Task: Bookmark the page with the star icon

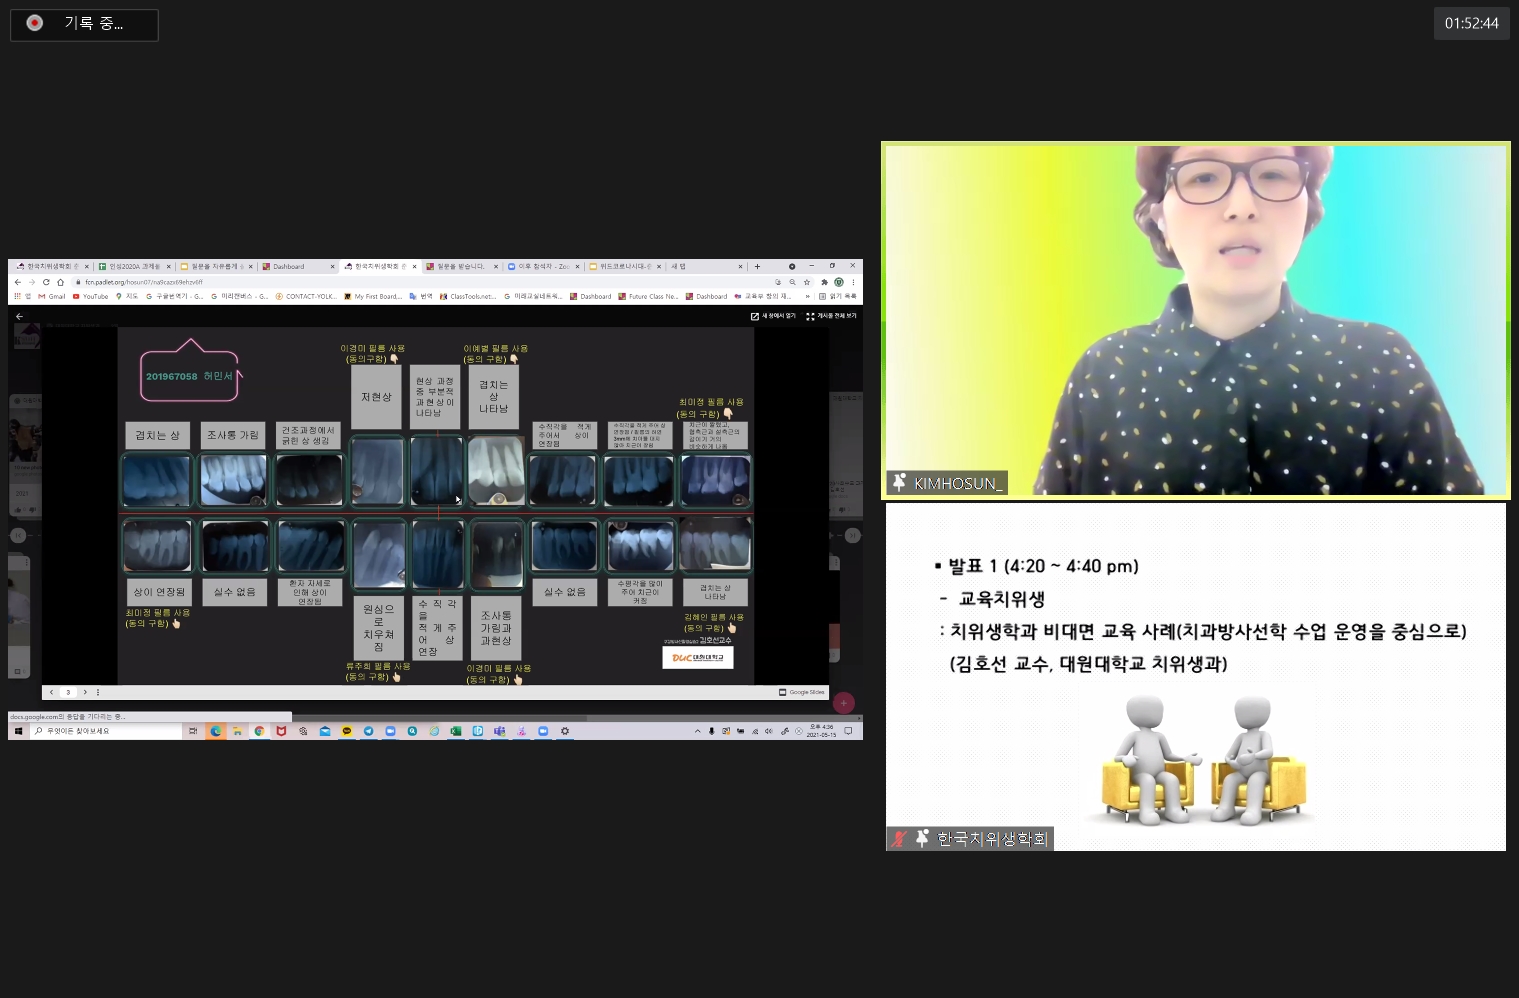Action: [x=807, y=282]
